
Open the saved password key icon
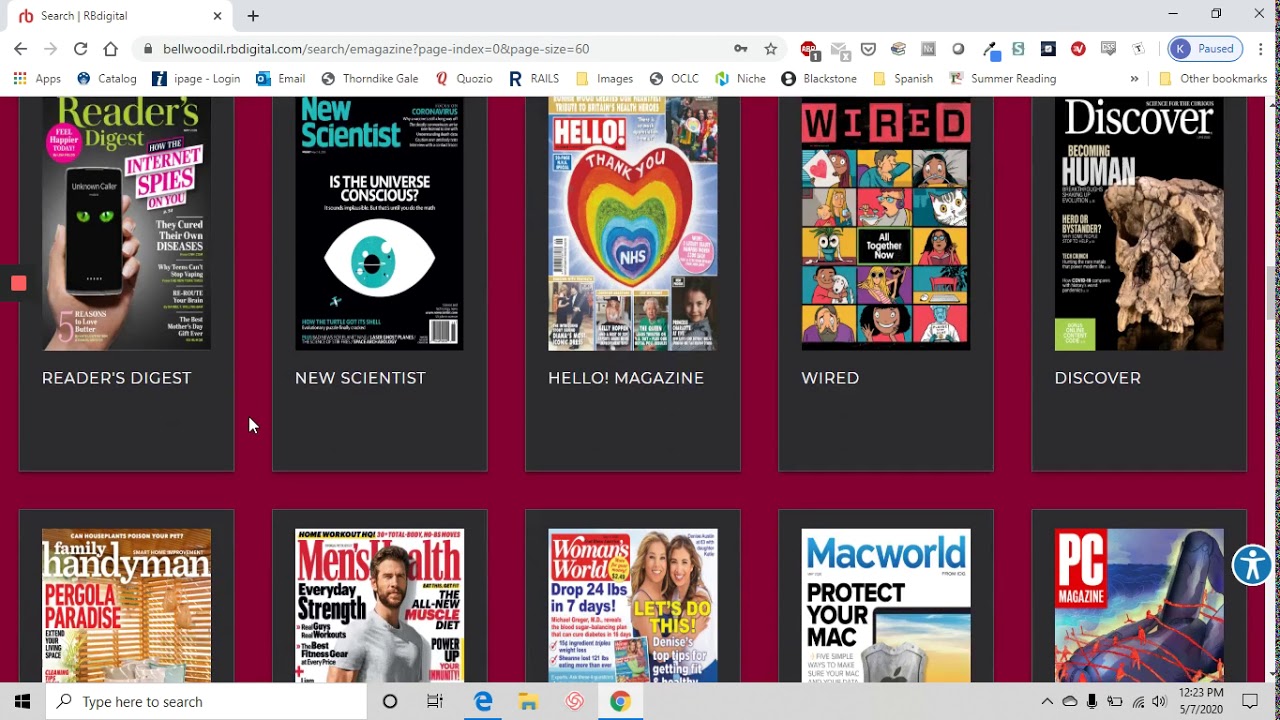click(x=741, y=49)
